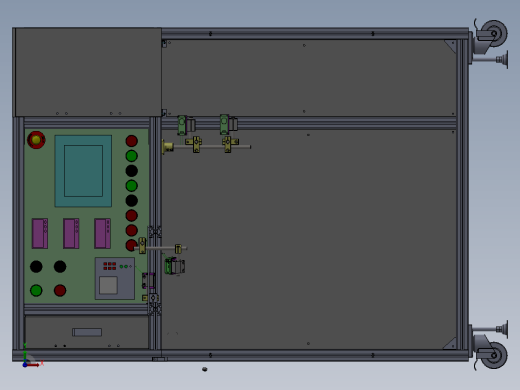Select the right purple module on panel

pyautogui.click(x=102, y=233)
